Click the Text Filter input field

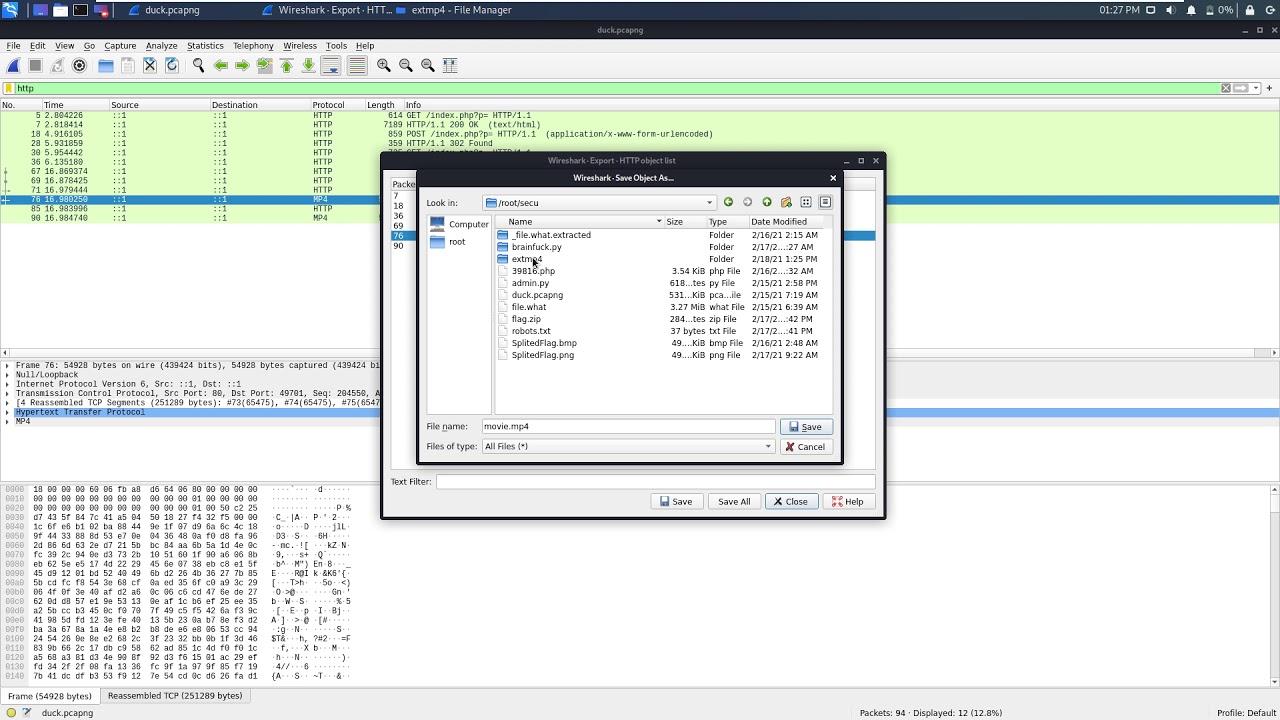click(x=655, y=482)
